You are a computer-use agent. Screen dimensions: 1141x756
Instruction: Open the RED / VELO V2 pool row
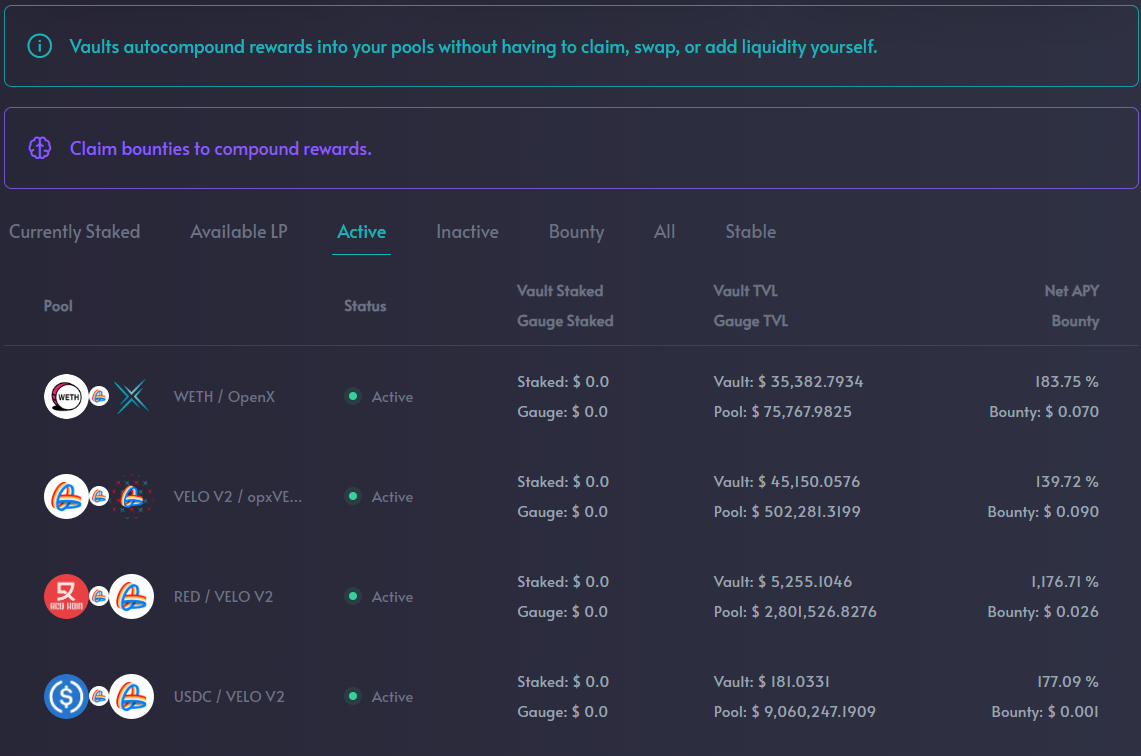[x=223, y=597]
